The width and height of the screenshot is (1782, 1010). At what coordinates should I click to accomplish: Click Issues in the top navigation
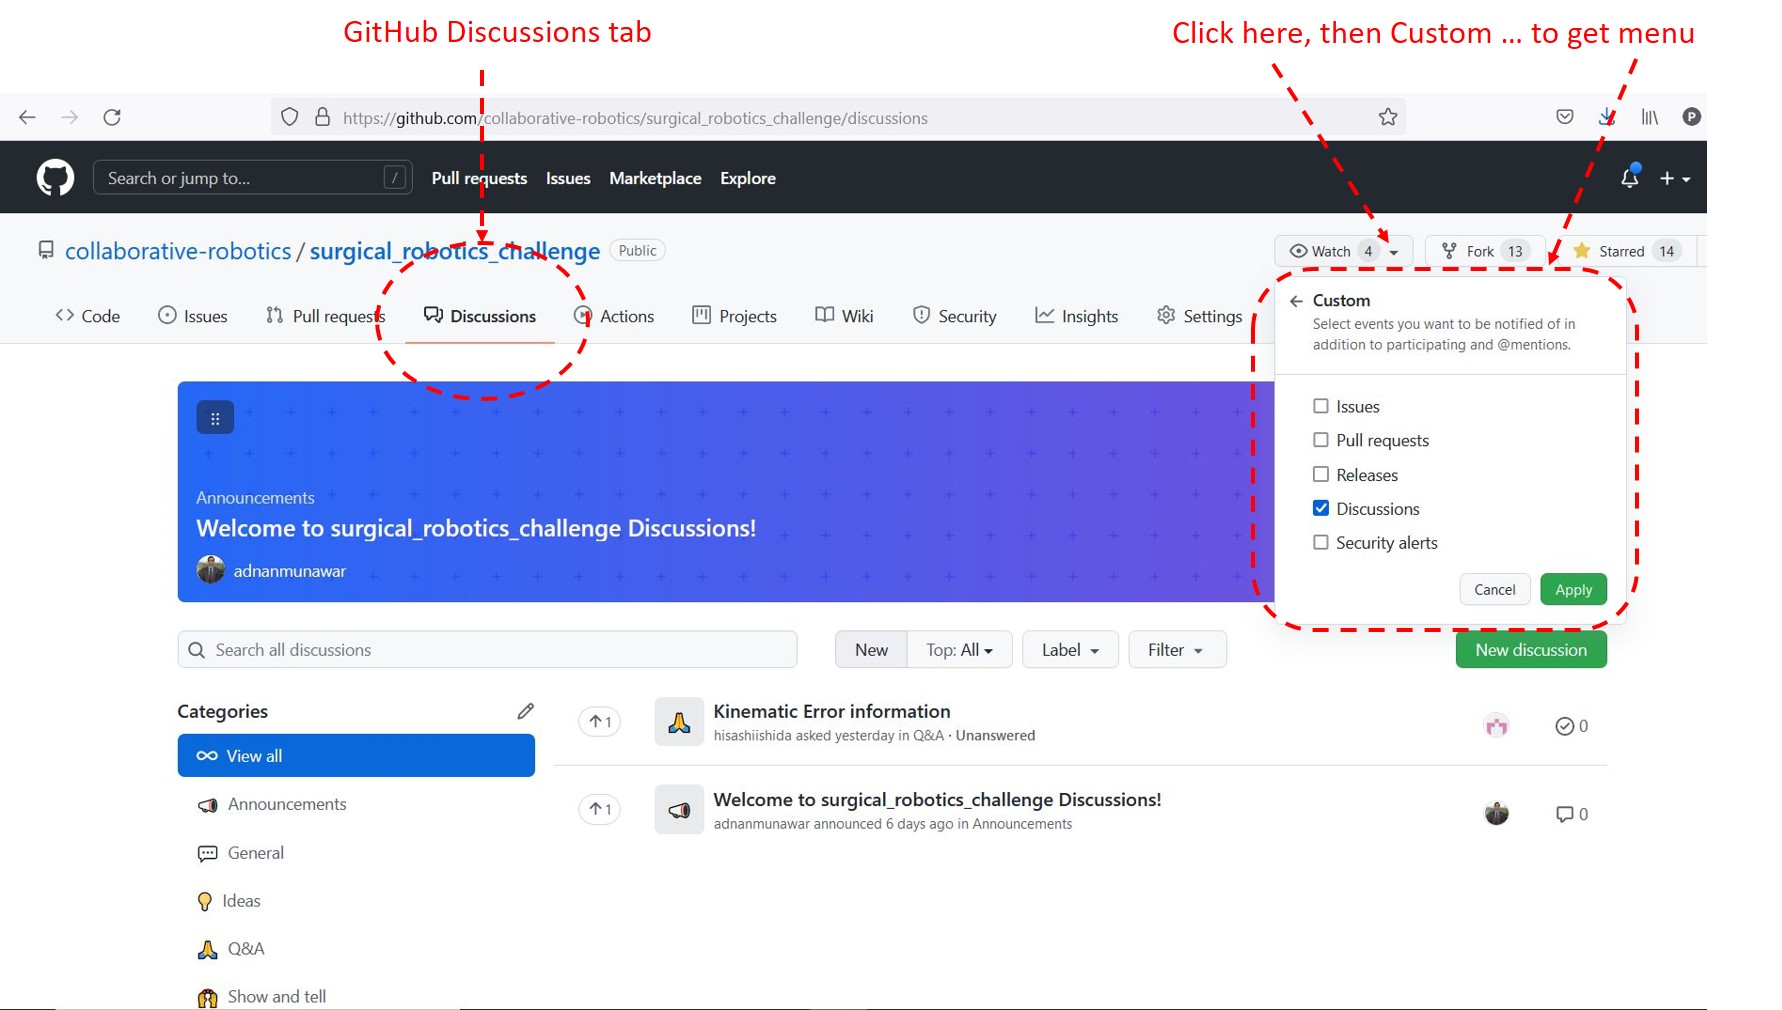pos(568,178)
